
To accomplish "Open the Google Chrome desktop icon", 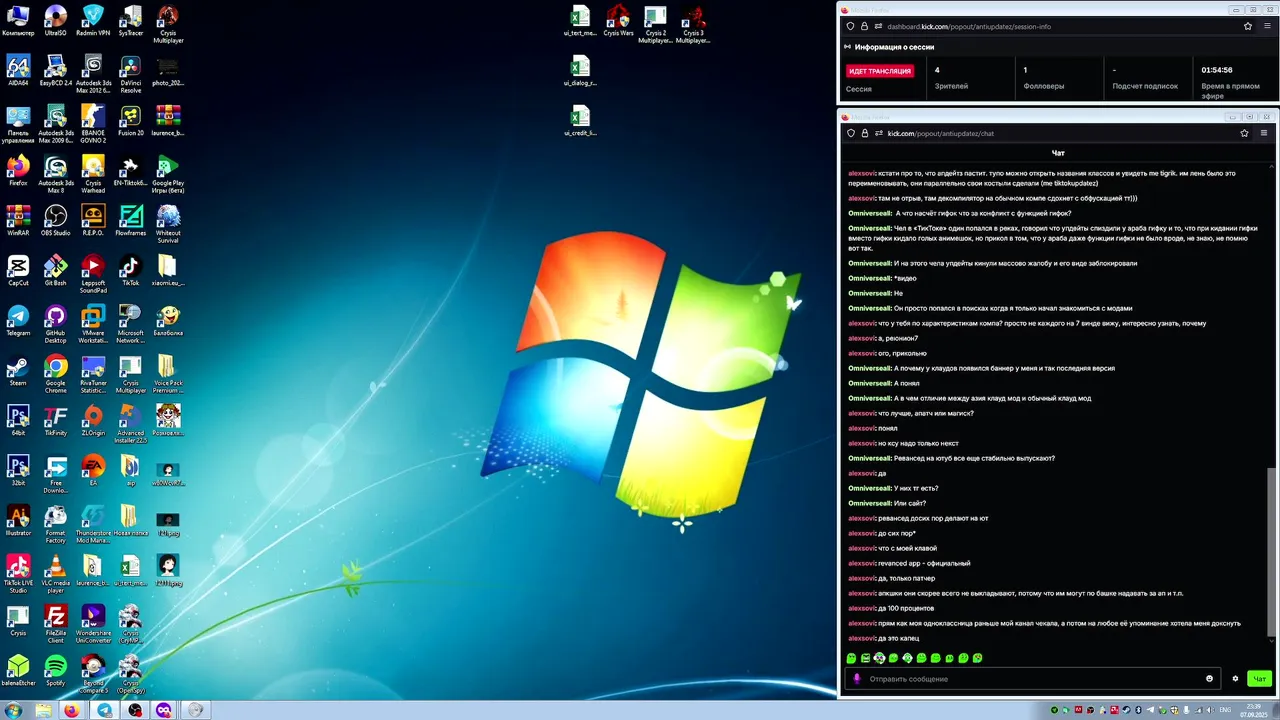I will coord(56,375).
